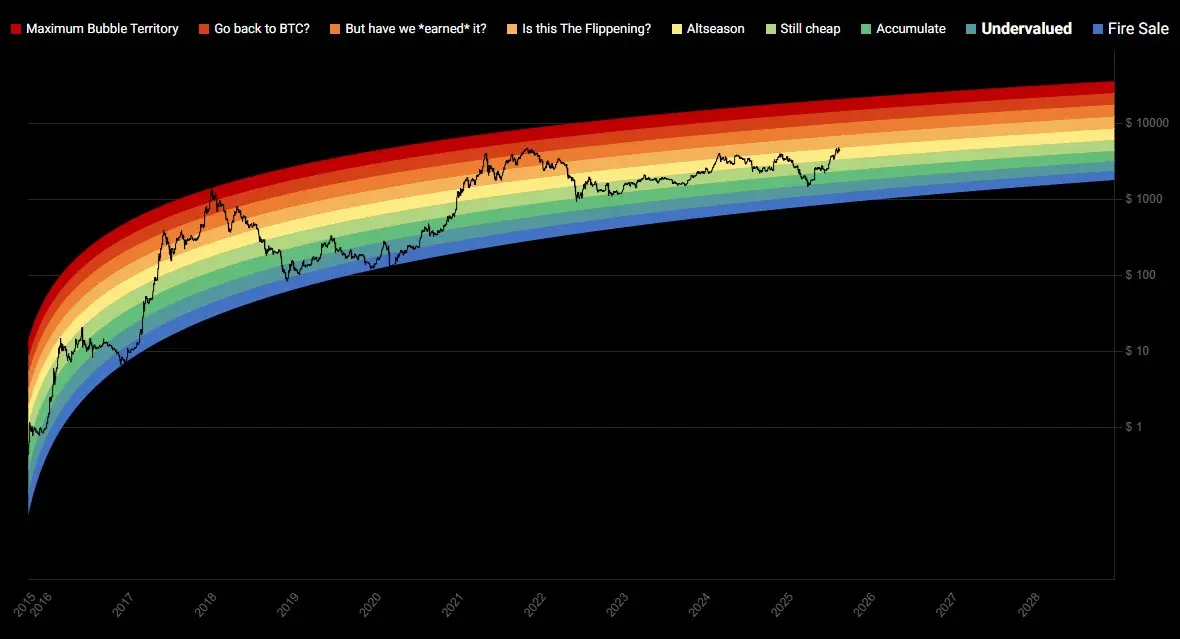Screen dimensions: 1180x639
Task: Click the $ 100 axis label
Action: point(1140,275)
